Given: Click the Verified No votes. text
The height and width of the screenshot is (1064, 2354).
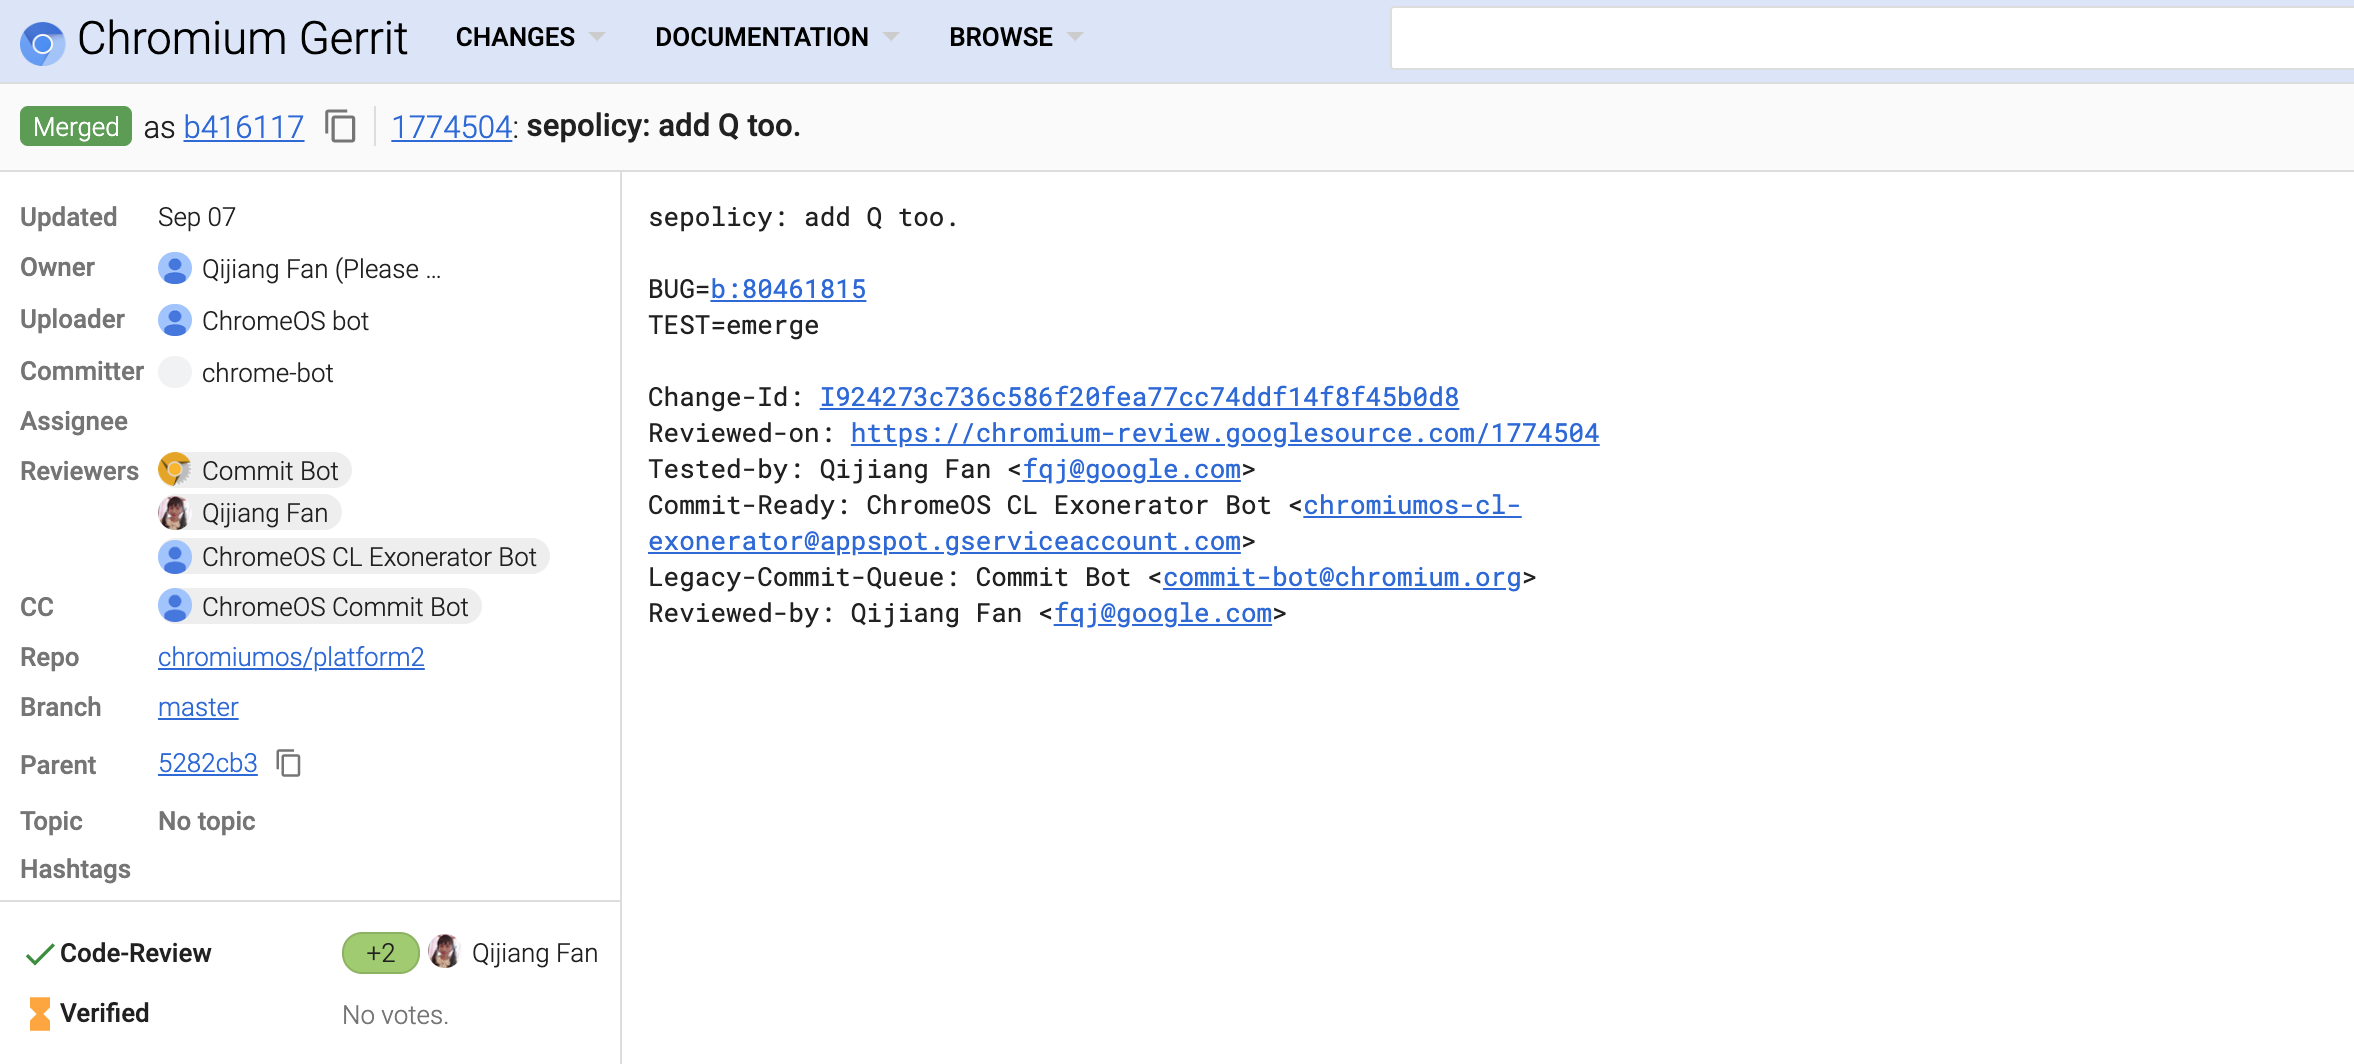Looking at the screenshot, I should pos(395,1015).
